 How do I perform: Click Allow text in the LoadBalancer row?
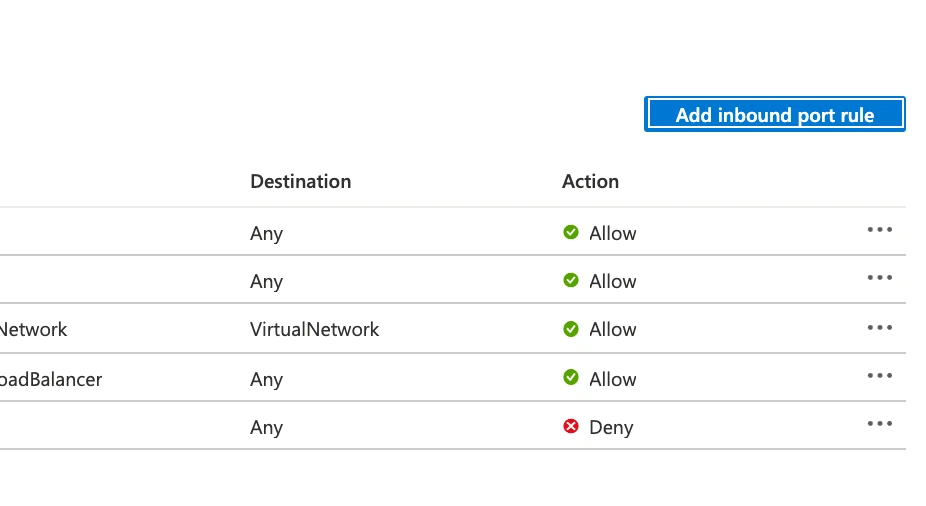click(612, 379)
